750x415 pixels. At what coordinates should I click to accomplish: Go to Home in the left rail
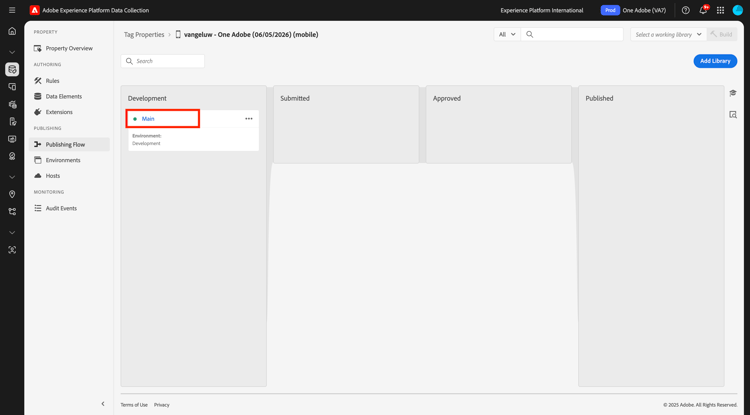point(12,31)
